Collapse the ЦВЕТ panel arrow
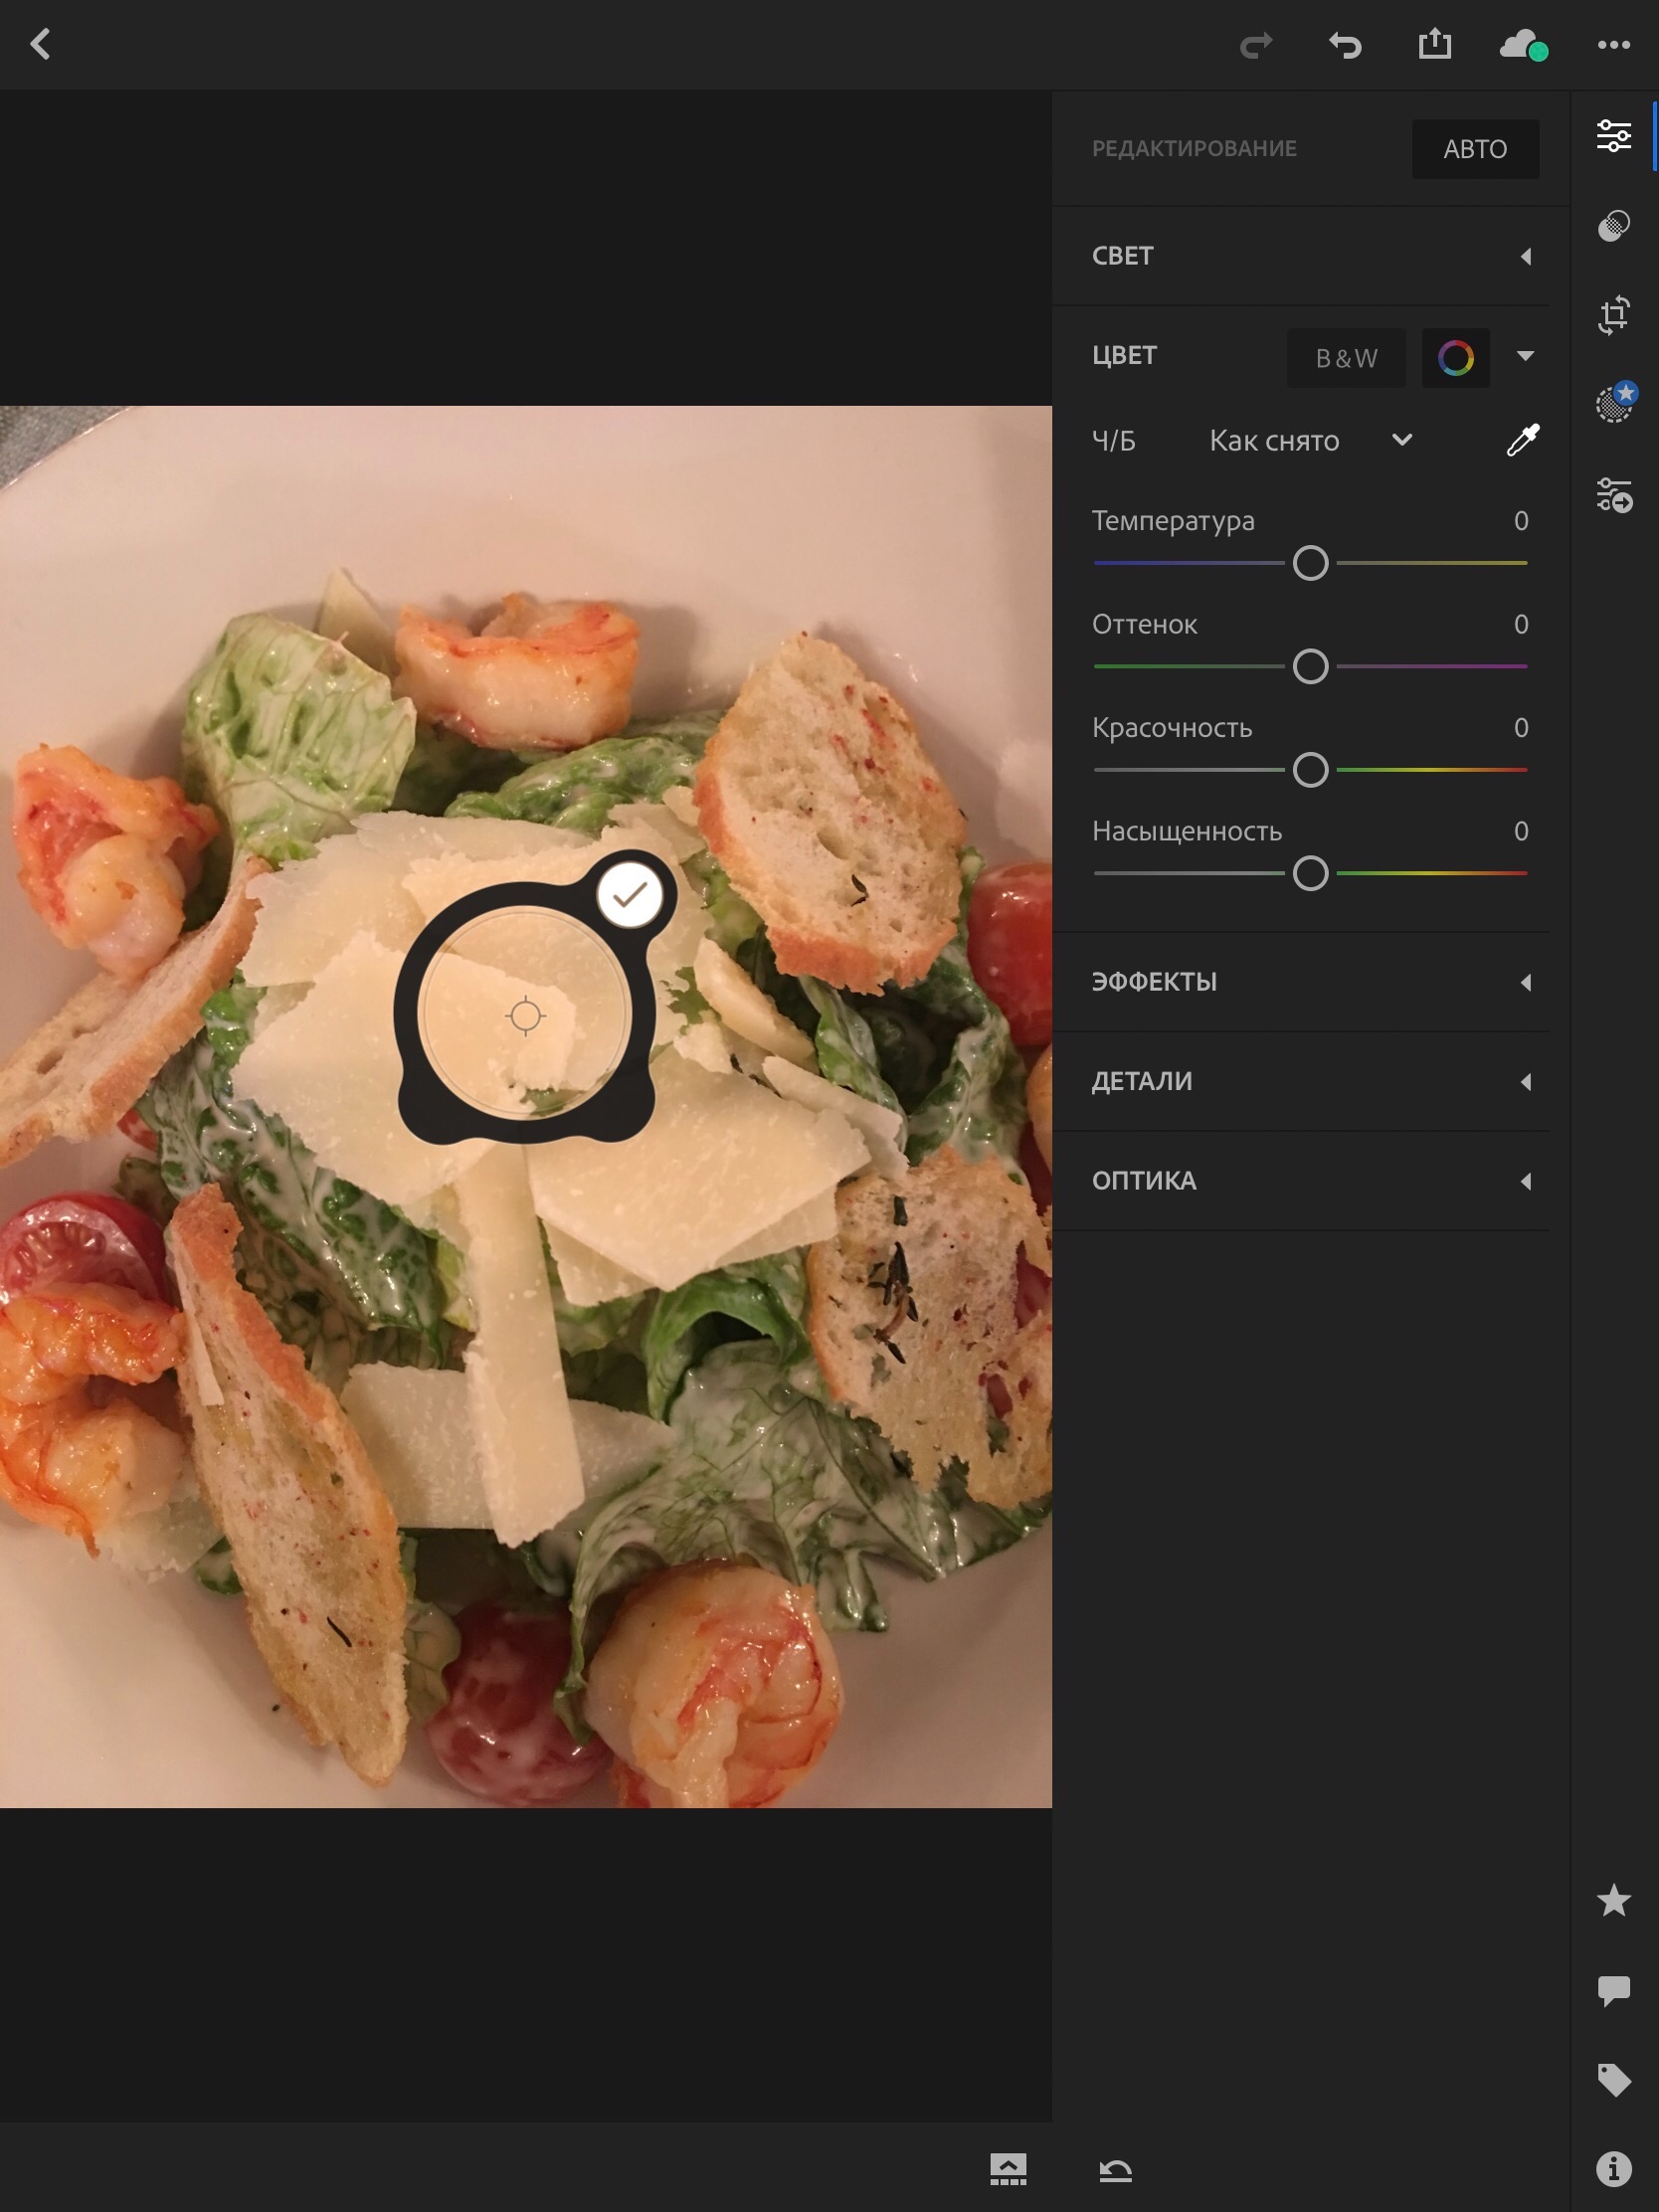Image resolution: width=1659 pixels, height=2212 pixels. coord(1525,356)
